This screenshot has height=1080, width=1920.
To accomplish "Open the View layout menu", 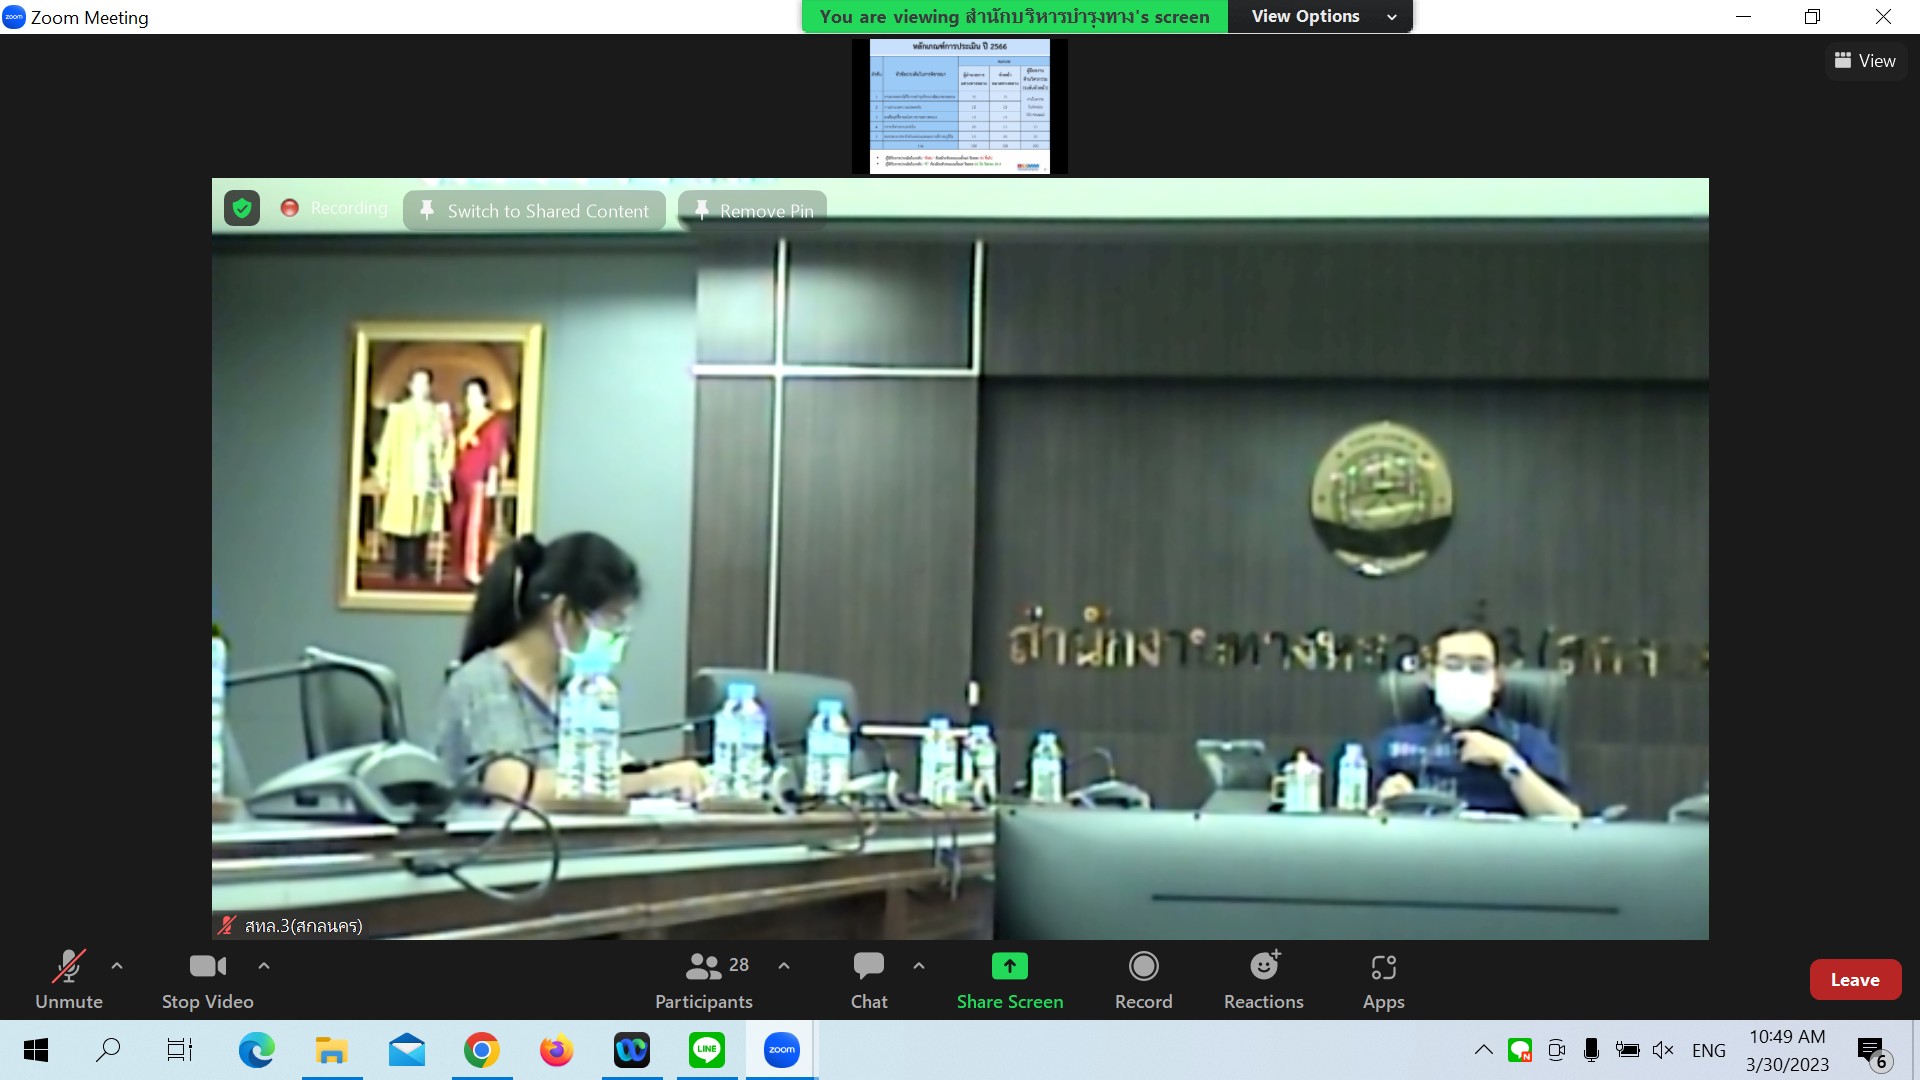I will pos(1865,61).
